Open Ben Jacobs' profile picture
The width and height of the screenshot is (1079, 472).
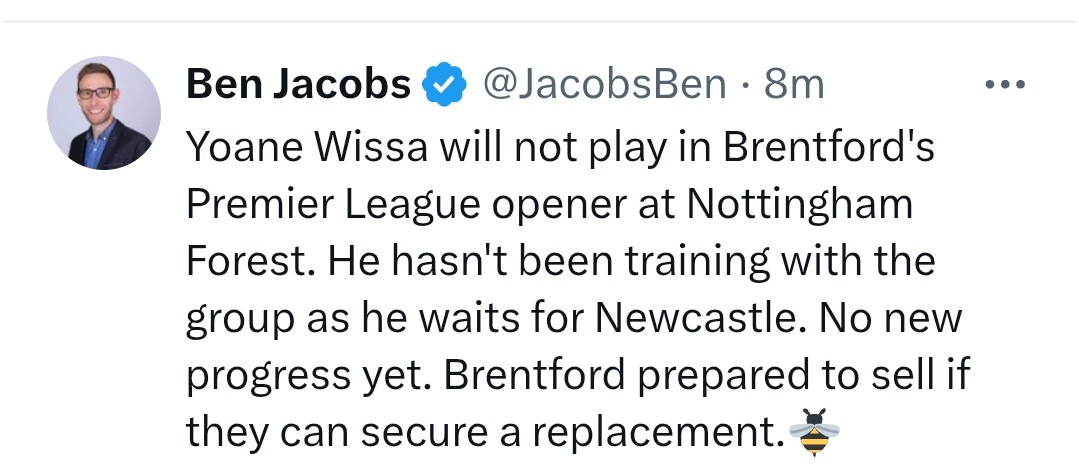tap(104, 112)
